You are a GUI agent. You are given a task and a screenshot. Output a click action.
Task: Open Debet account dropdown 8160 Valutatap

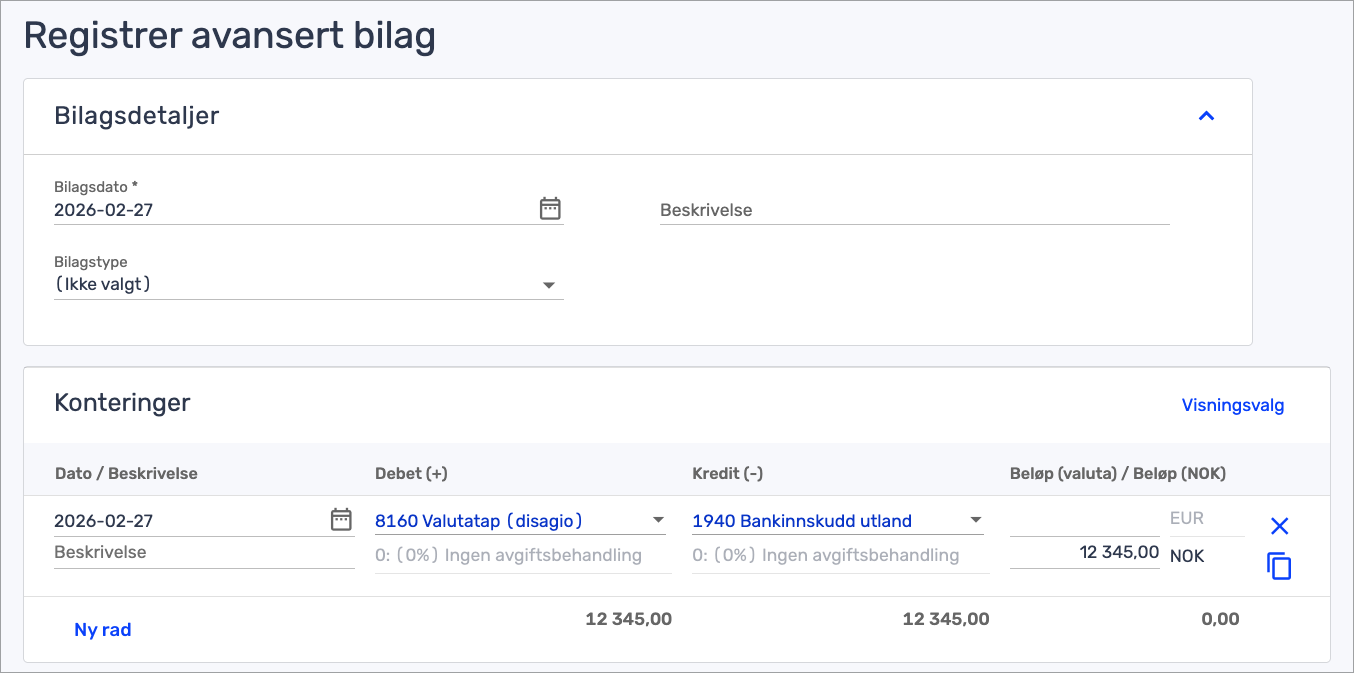(x=520, y=520)
